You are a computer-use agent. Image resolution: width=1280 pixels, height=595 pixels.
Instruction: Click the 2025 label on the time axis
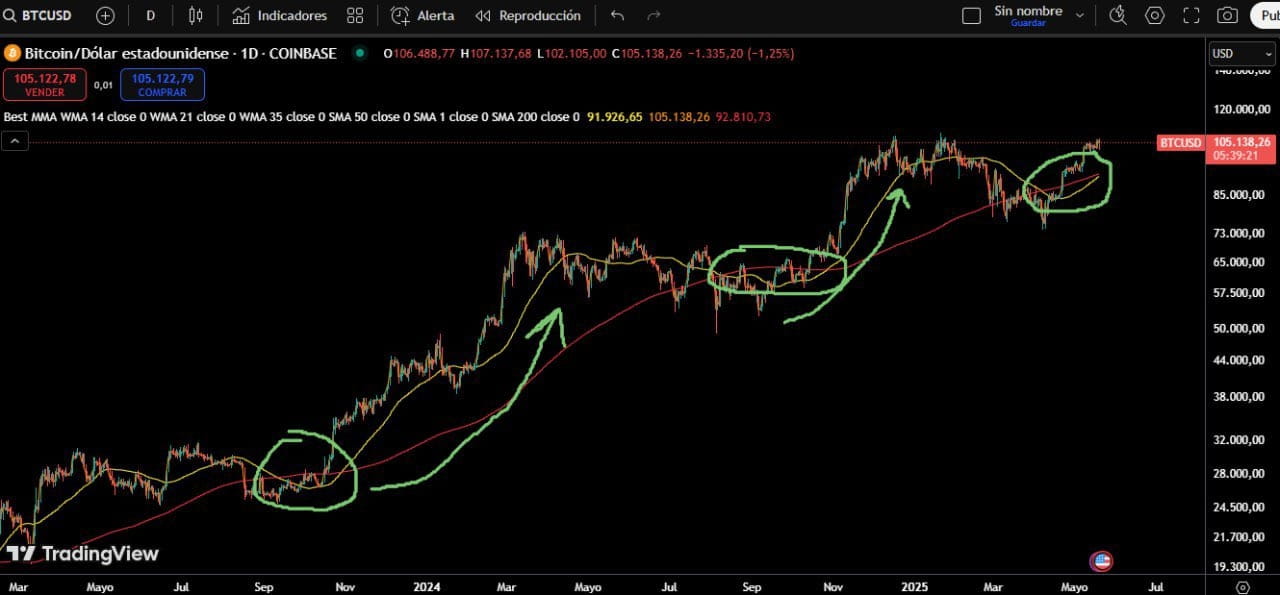[x=917, y=587]
